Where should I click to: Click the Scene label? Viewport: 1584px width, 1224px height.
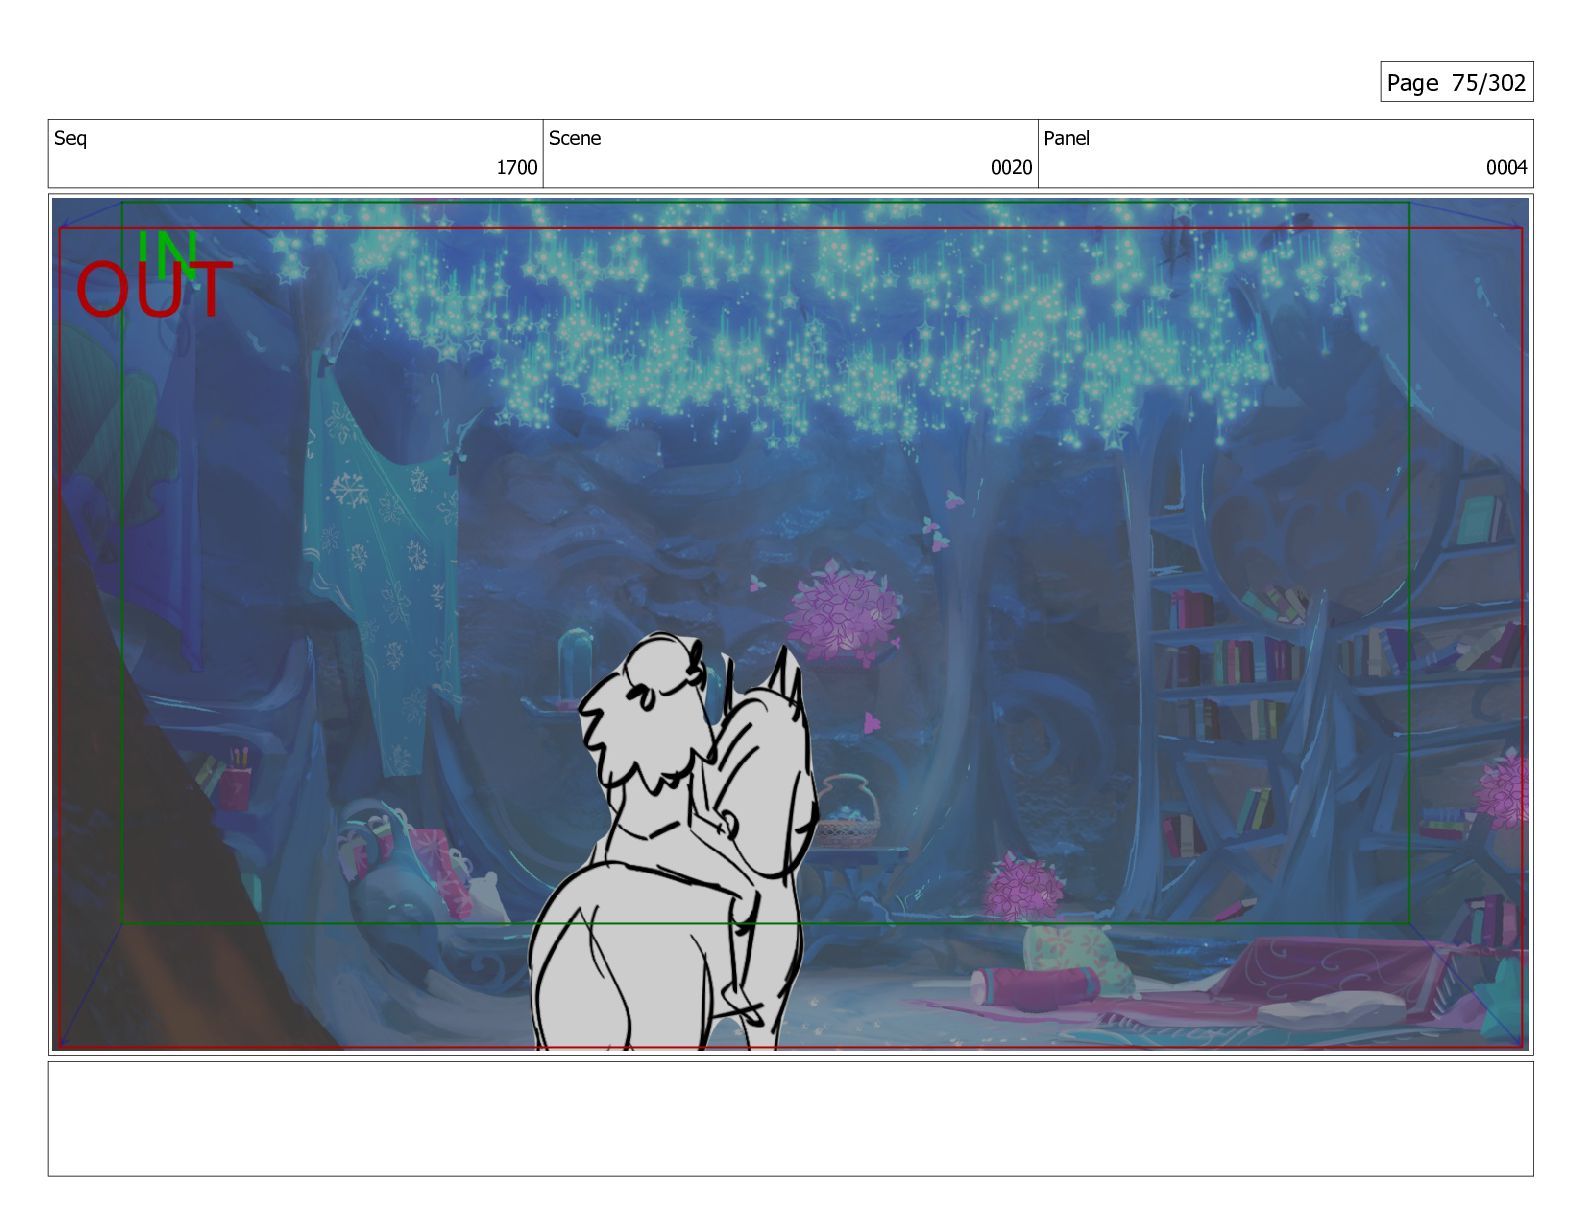click(575, 138)
